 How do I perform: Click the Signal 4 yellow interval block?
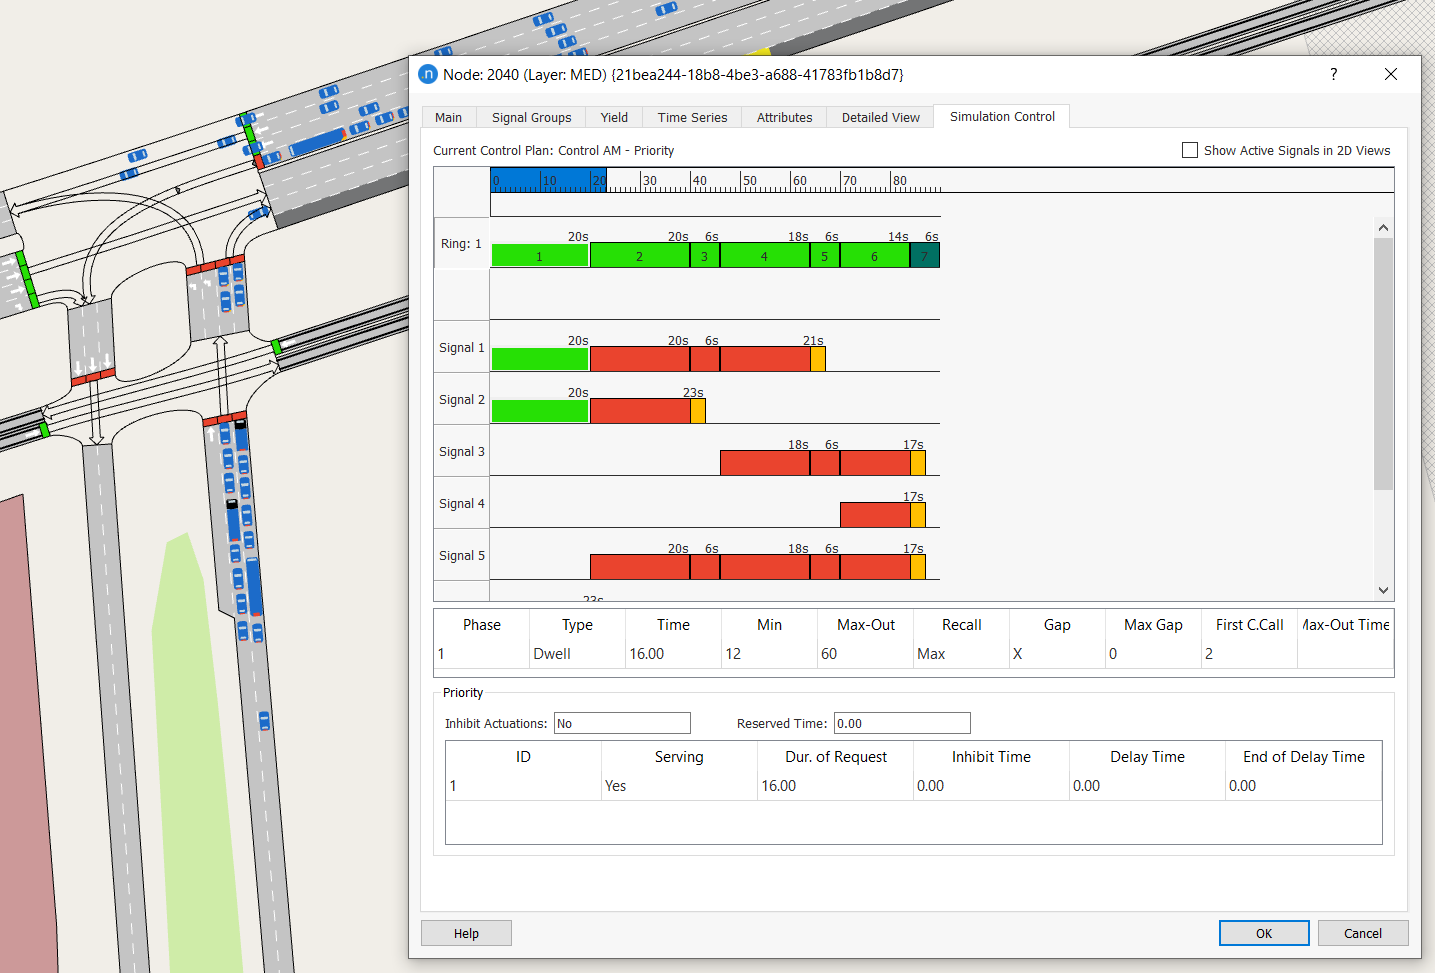click(918, 515)
